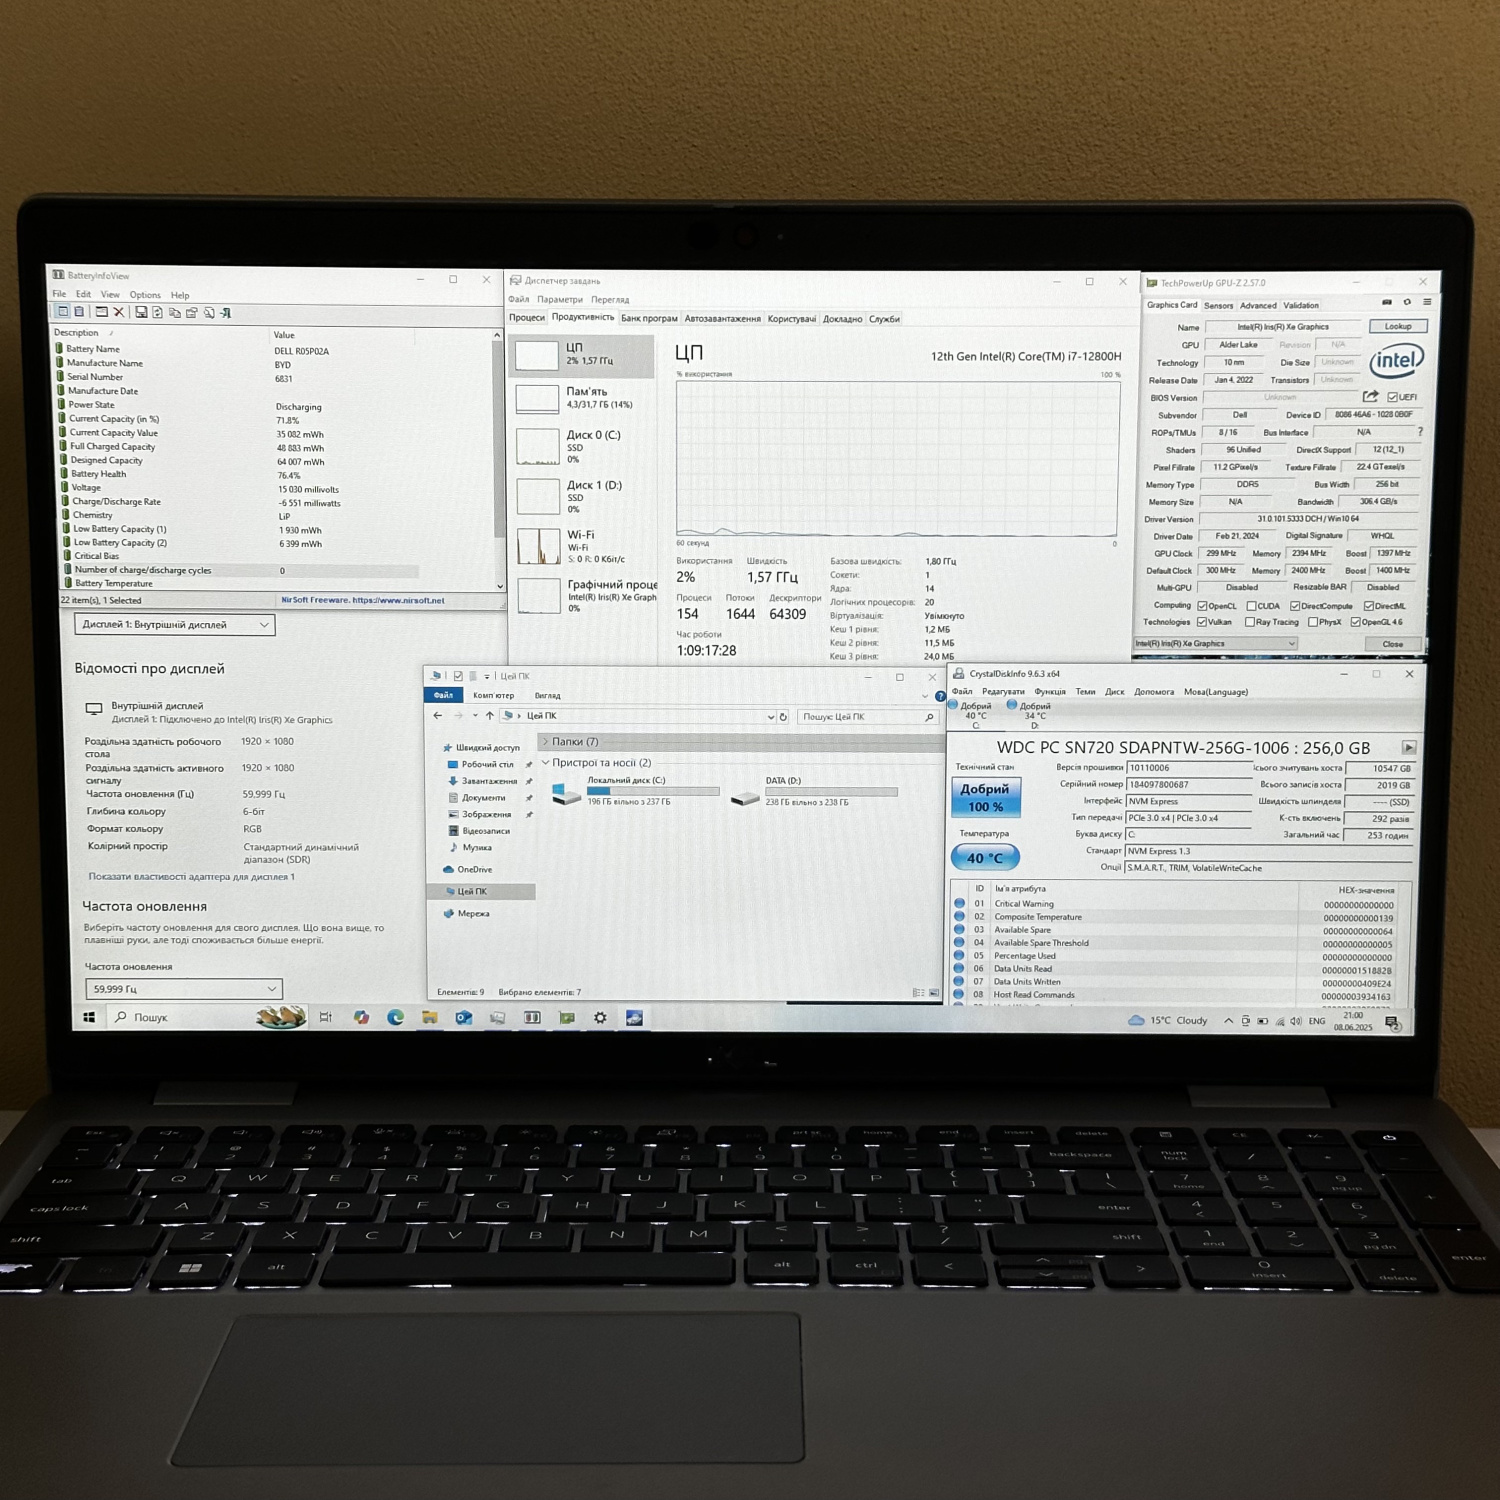Click the GPU-Z refresh icon
The width and height of the screenshot is (1500, 1500).
coord(1407,302)
